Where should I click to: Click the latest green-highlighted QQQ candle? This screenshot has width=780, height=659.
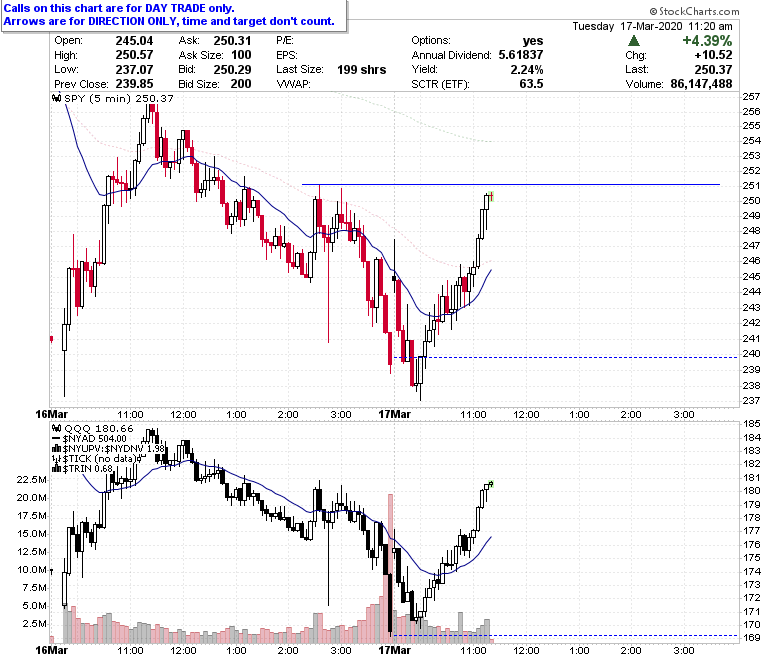coord(491,483)
